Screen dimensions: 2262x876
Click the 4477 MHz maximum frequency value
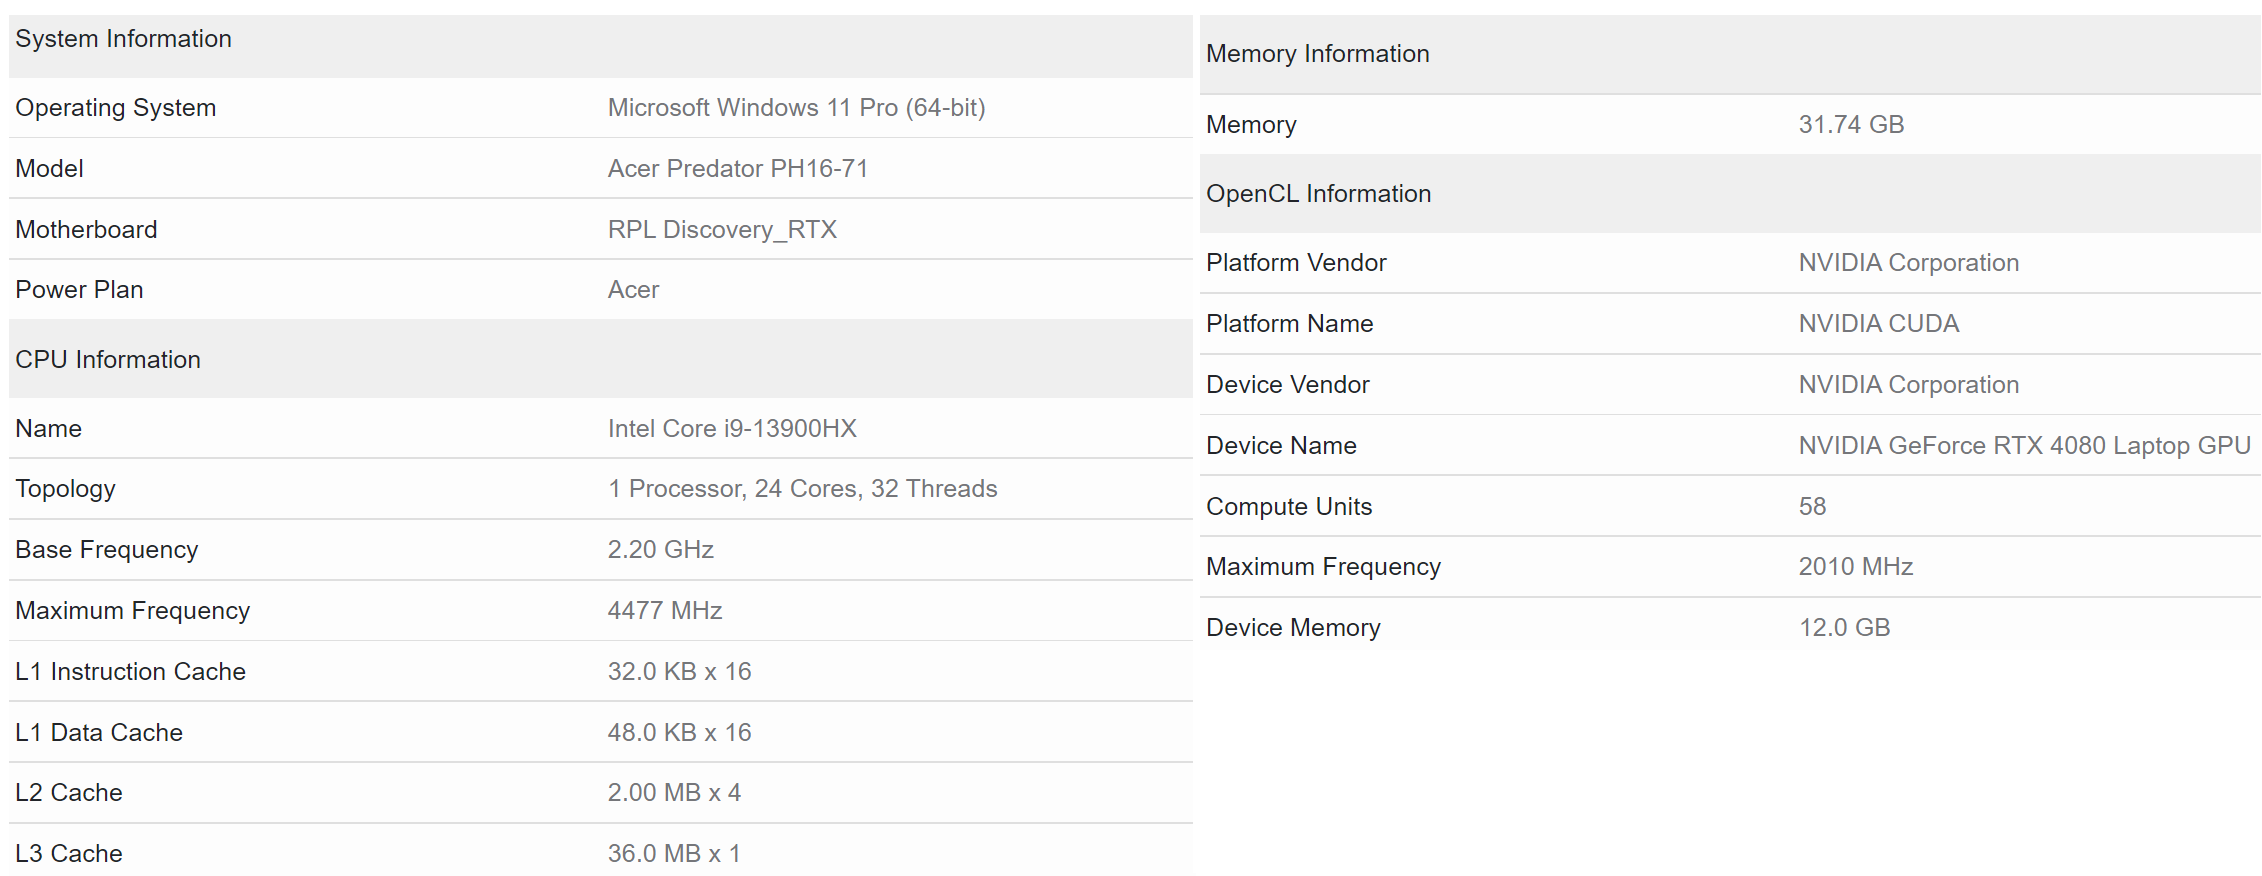click(664, 611)
